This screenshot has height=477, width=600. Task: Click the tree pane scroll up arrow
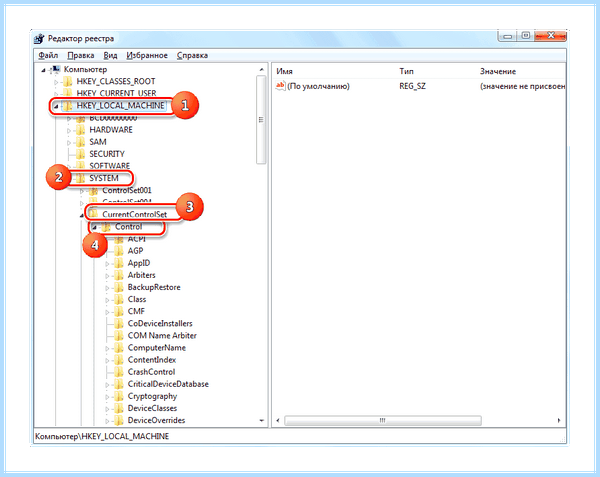[262, 70]
